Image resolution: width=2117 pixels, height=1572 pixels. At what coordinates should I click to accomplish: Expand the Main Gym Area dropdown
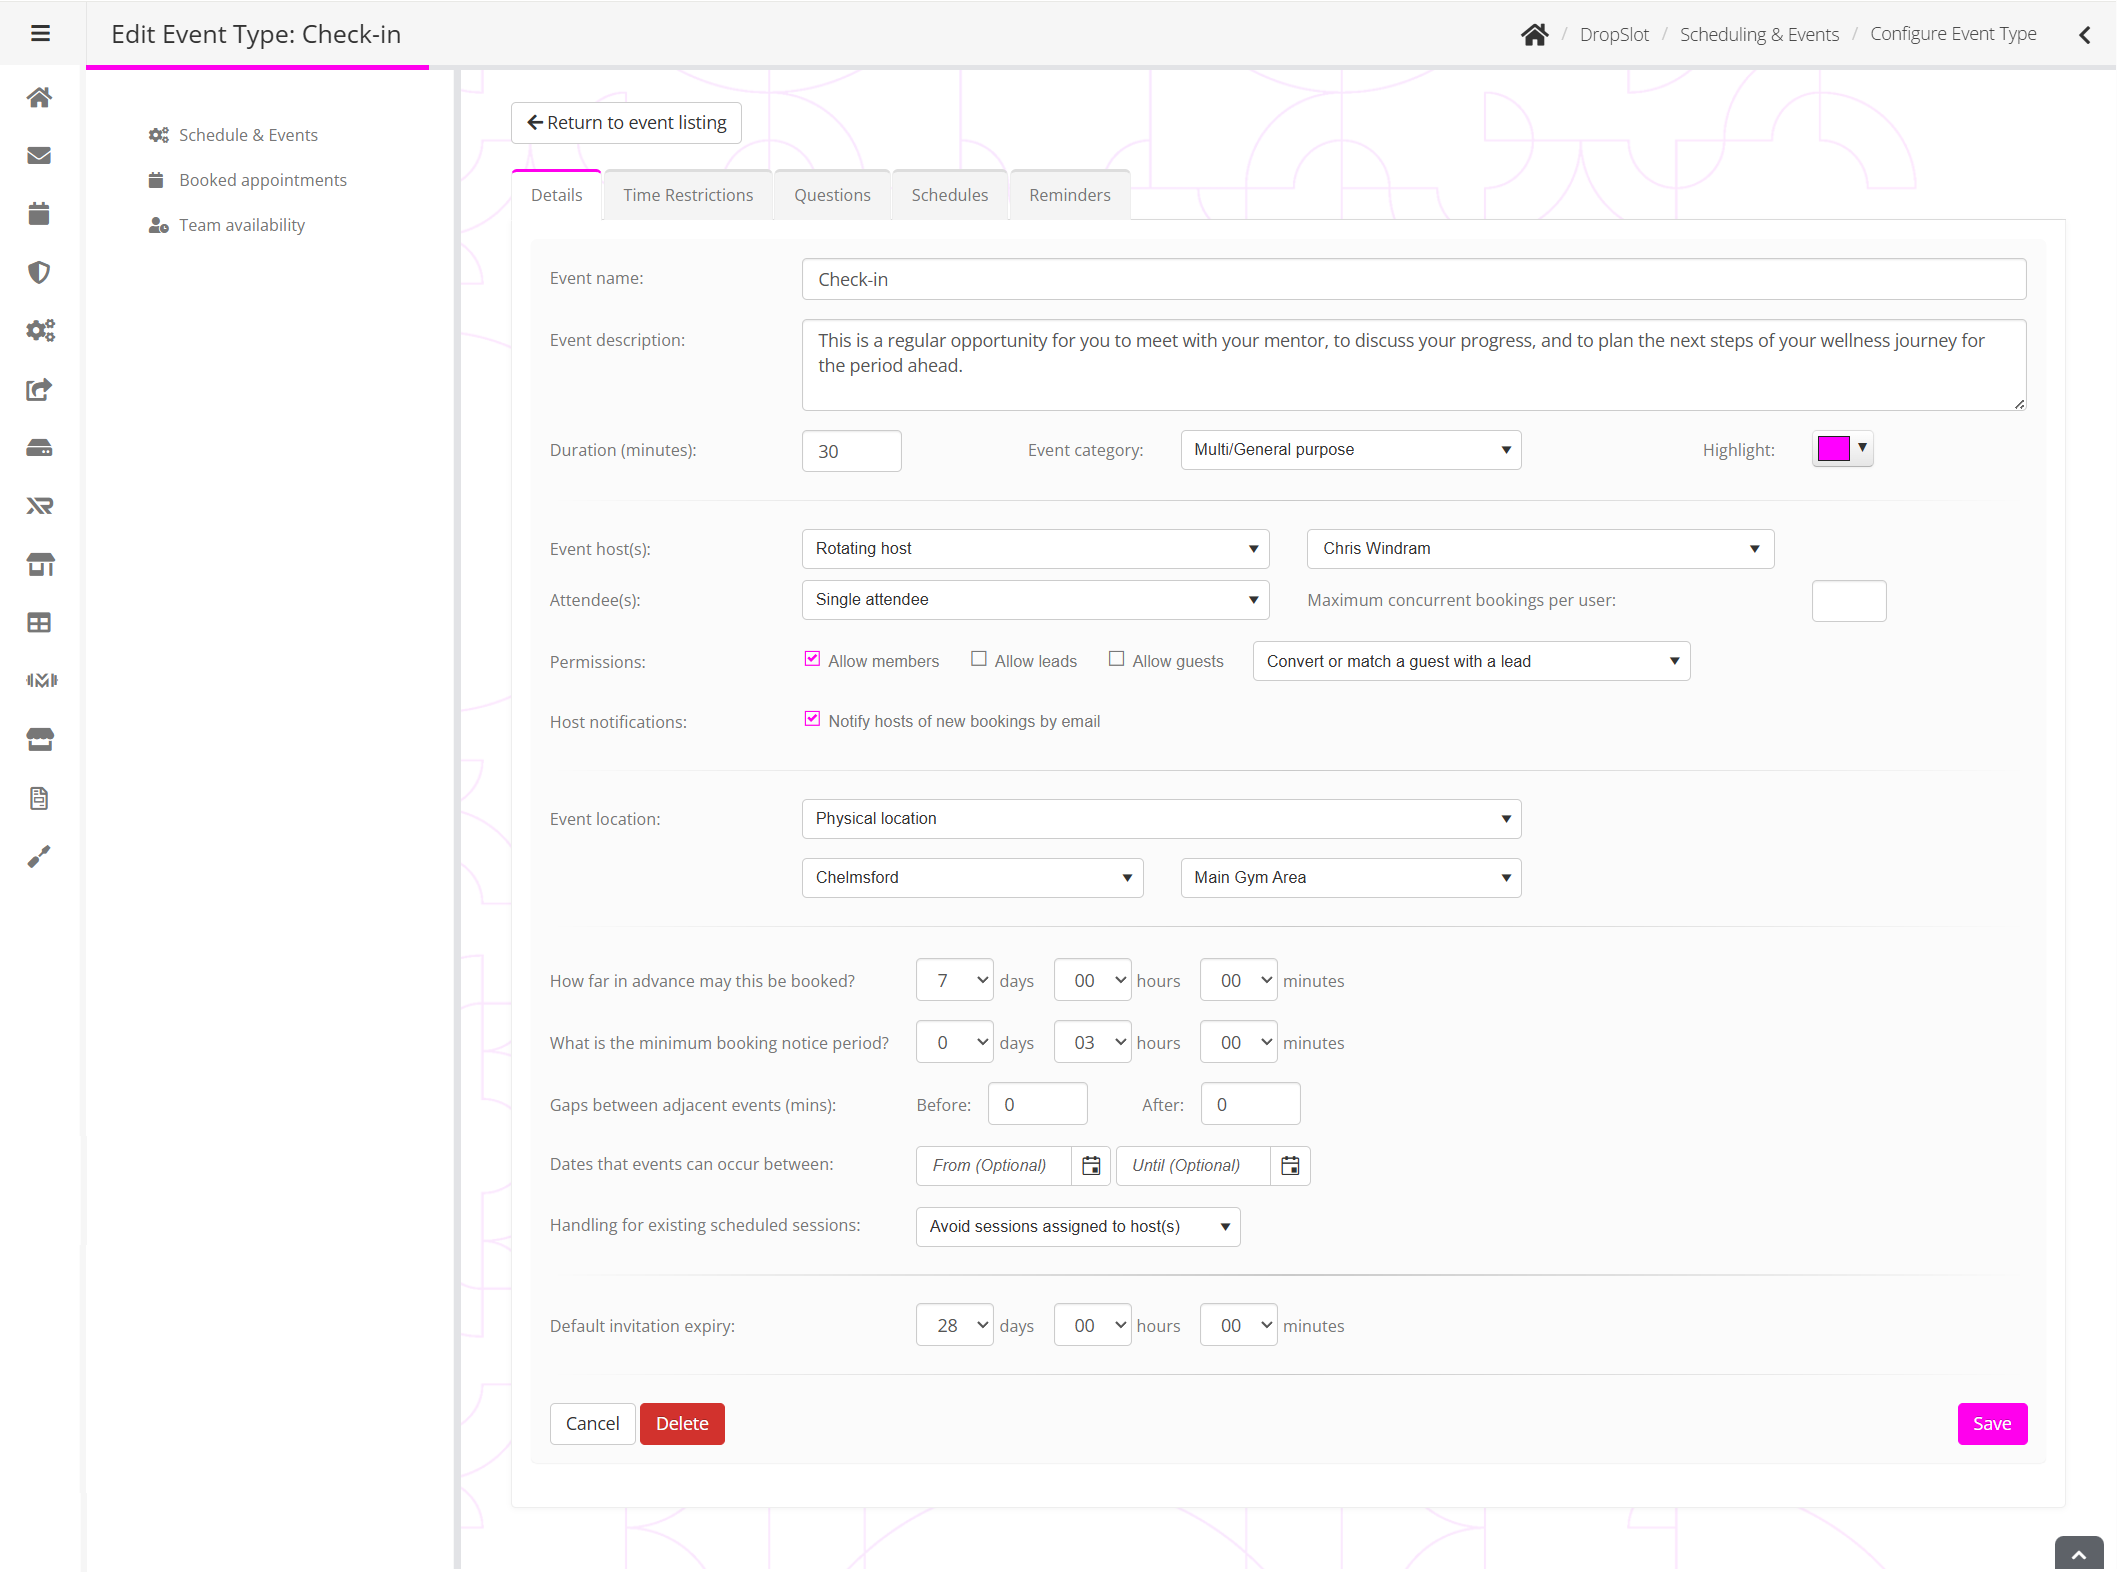1350,878
